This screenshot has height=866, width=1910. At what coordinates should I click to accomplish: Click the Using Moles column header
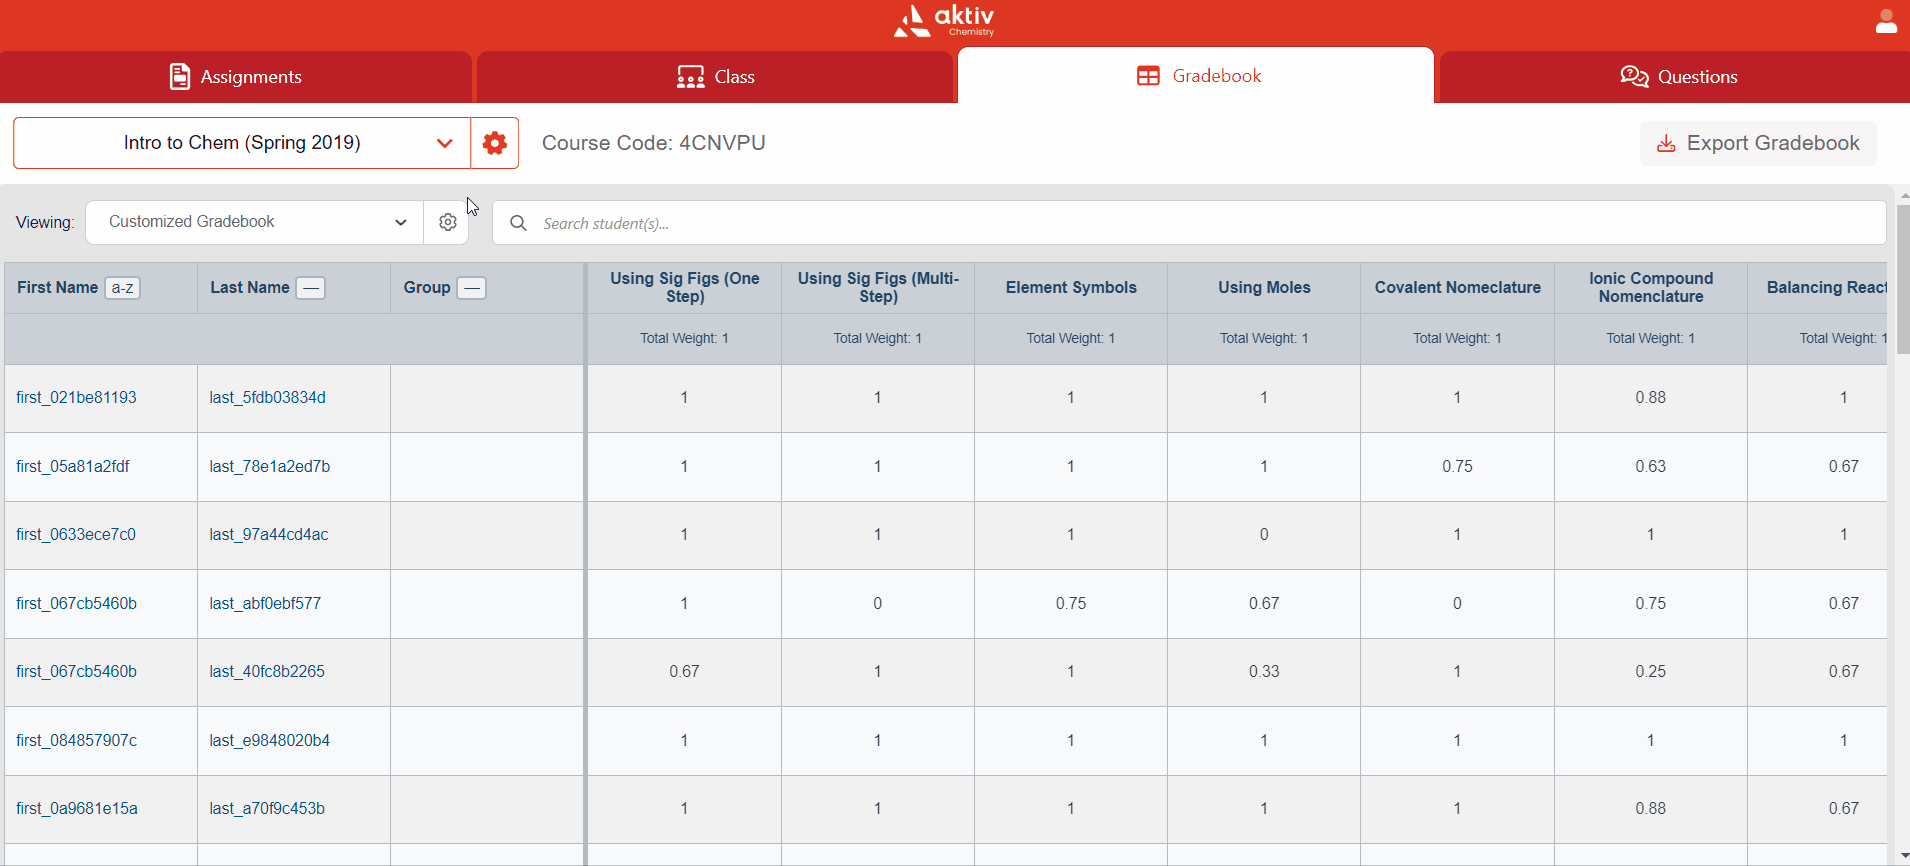pyautogui.click(x=1263, y=288)
